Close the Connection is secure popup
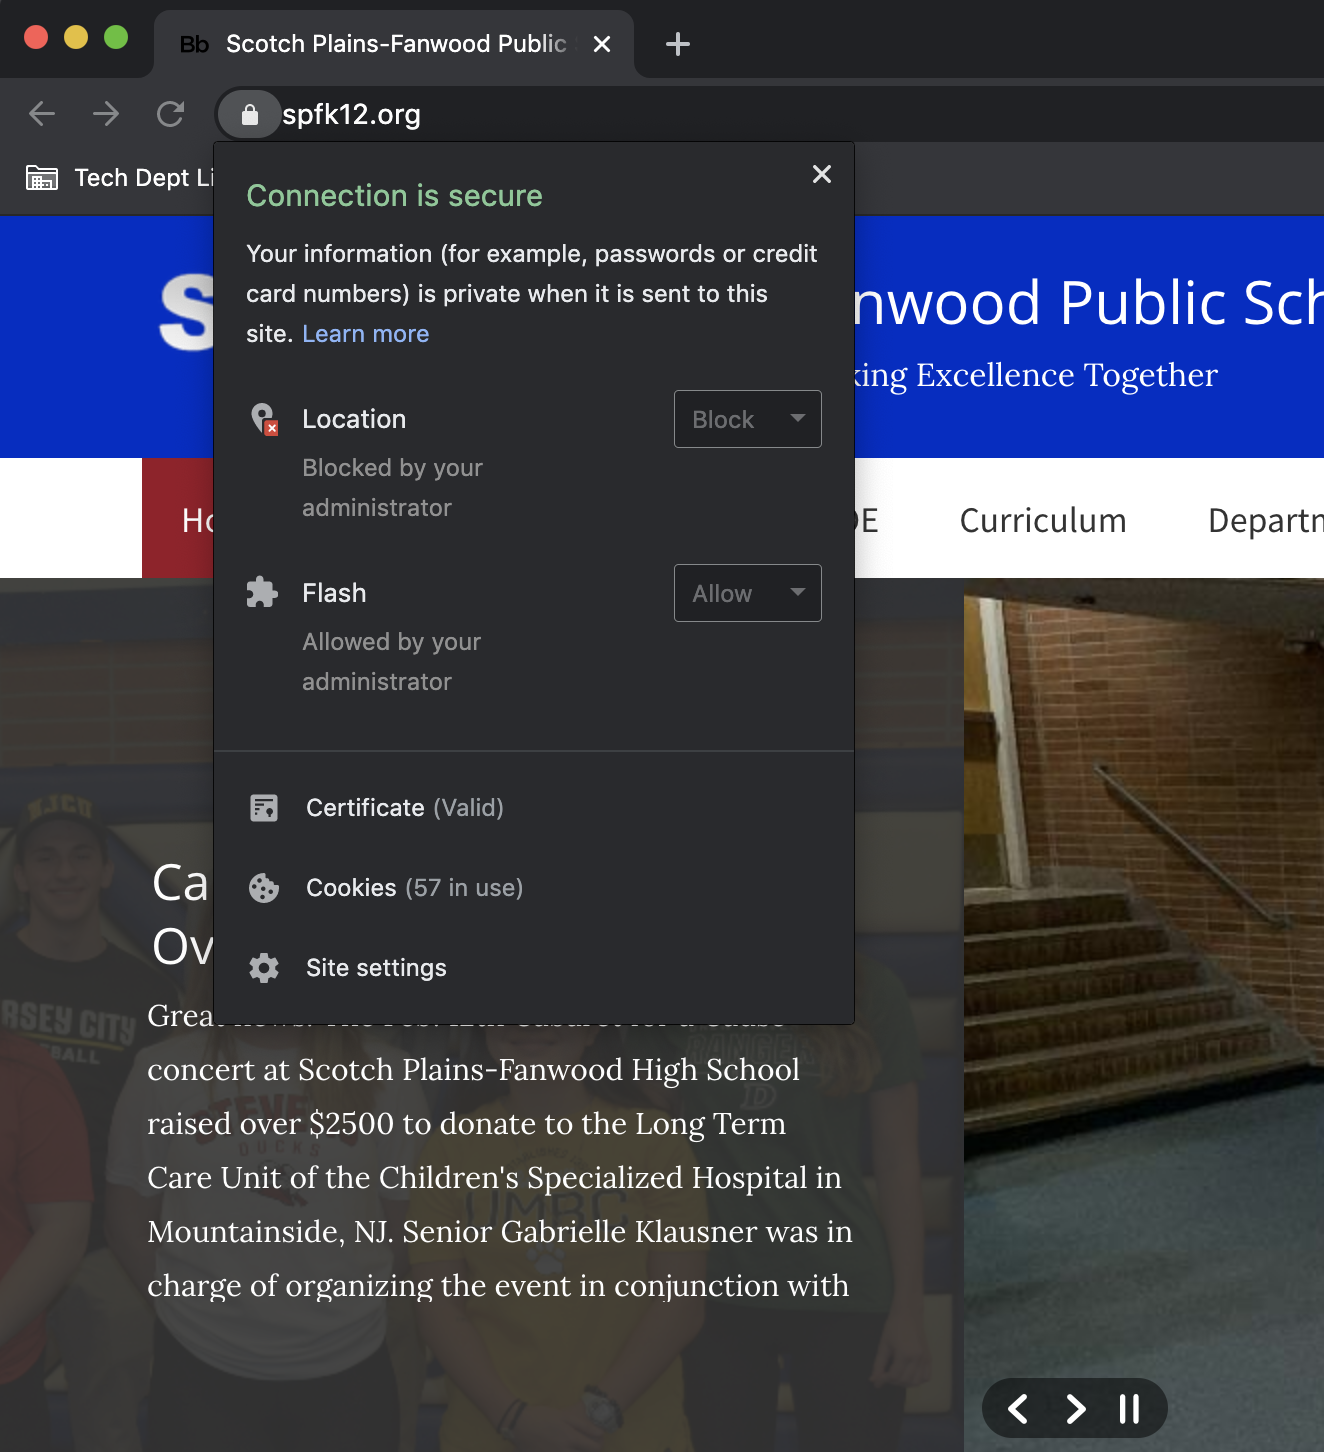The image size is (1324, 1452). pos(822,174)
